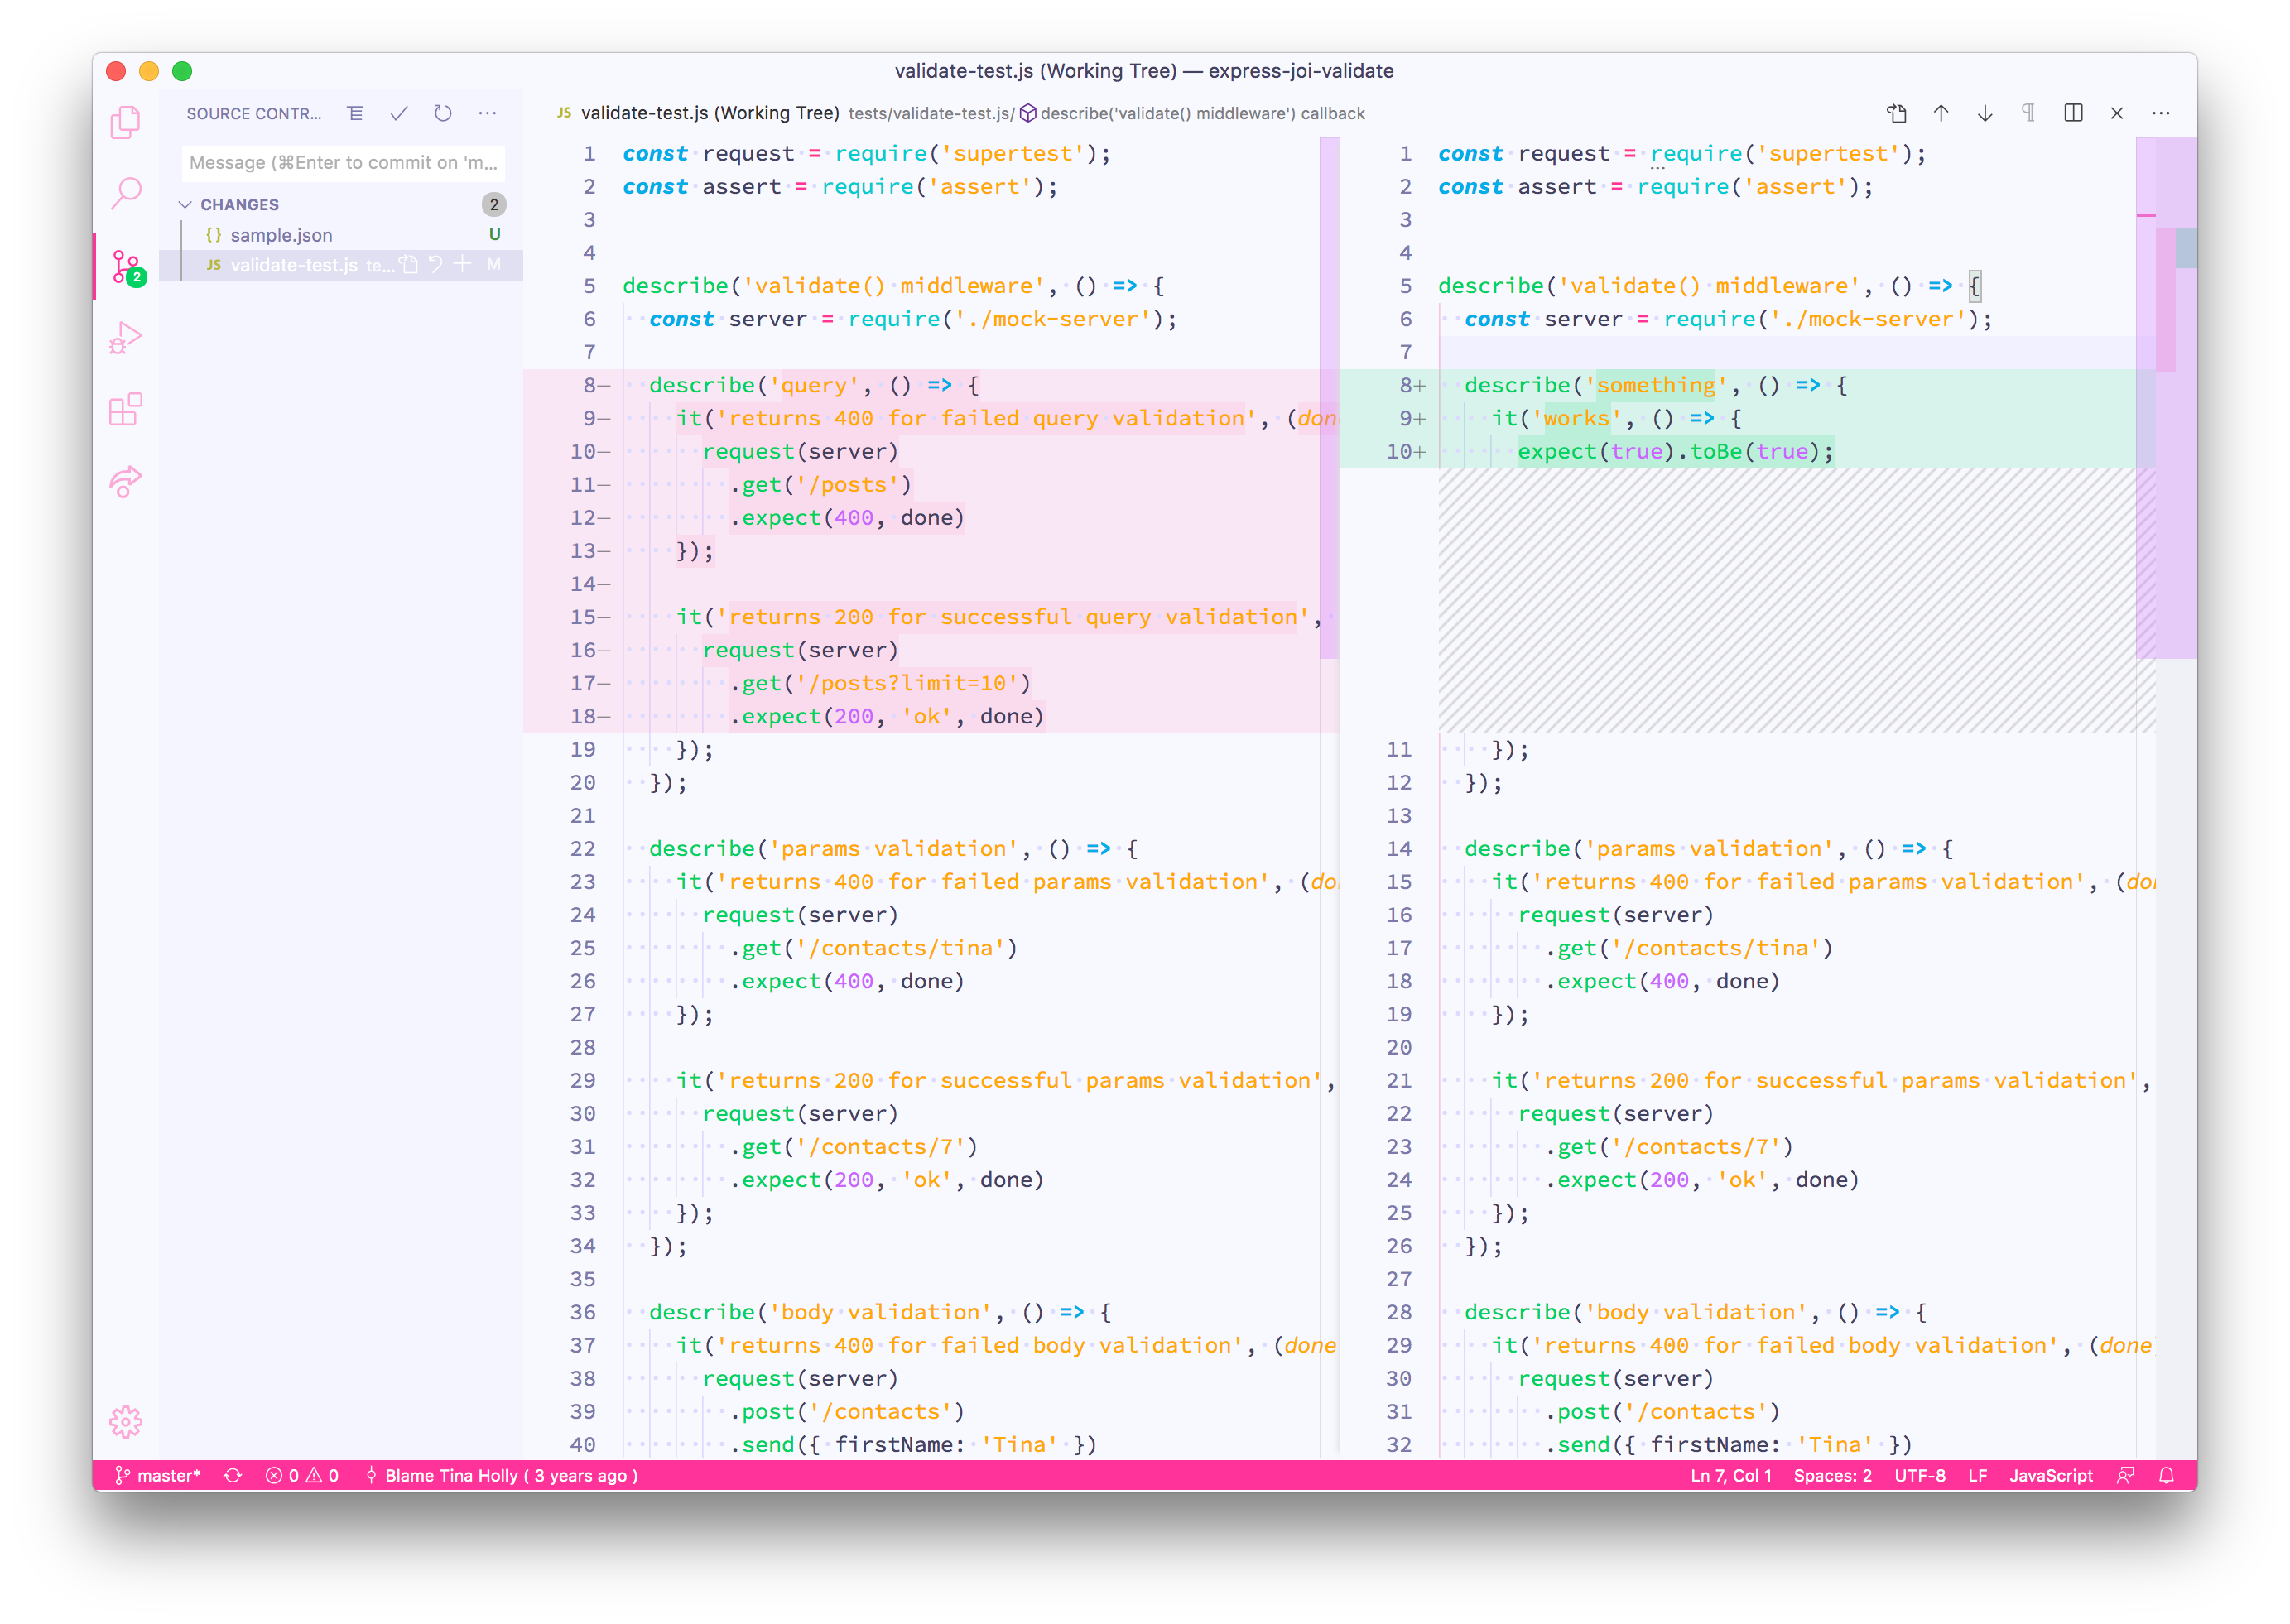
Task: Click the master branch in status bar
Action: point(158,1476)
